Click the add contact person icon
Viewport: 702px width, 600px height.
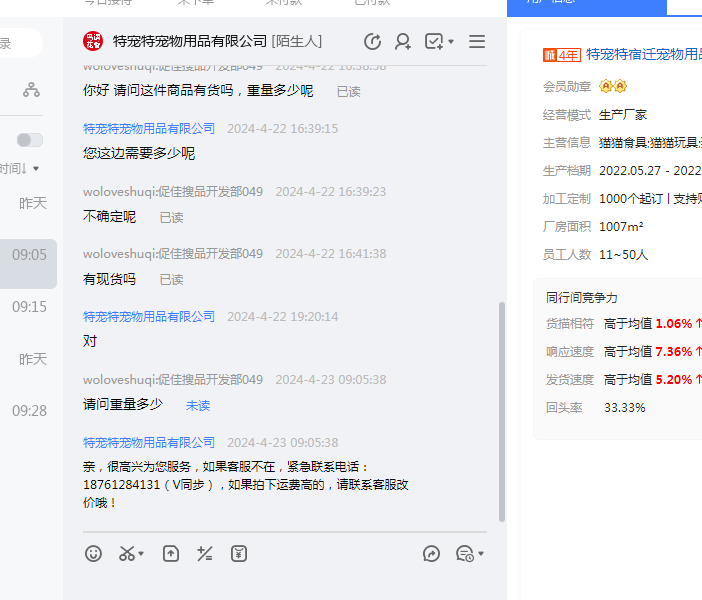[x=403, y=41]
